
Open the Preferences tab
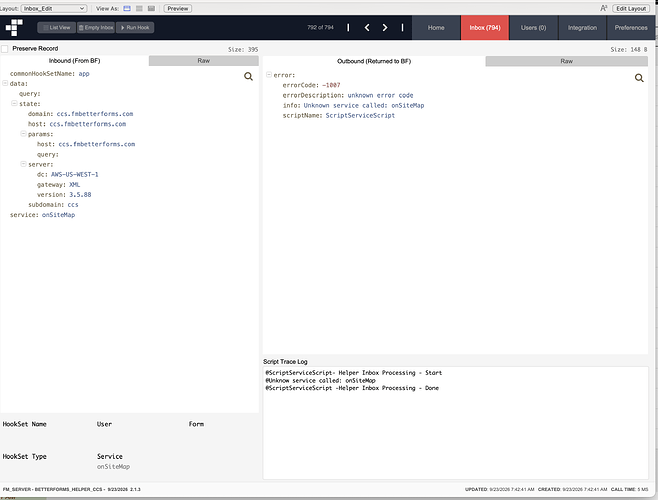[631, 28]
